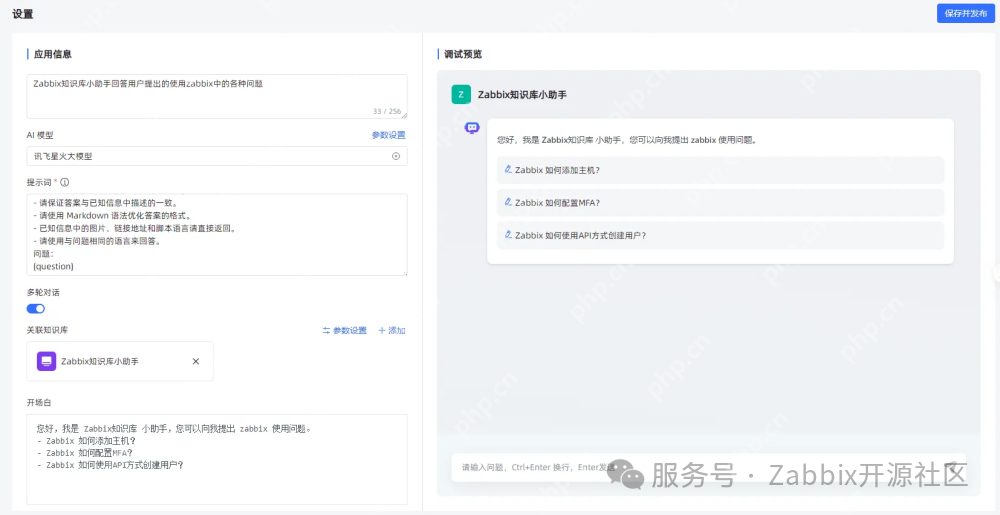1000x515 pixels.
Task: Click the {question} placeholder in prompt
Action: 53,266
